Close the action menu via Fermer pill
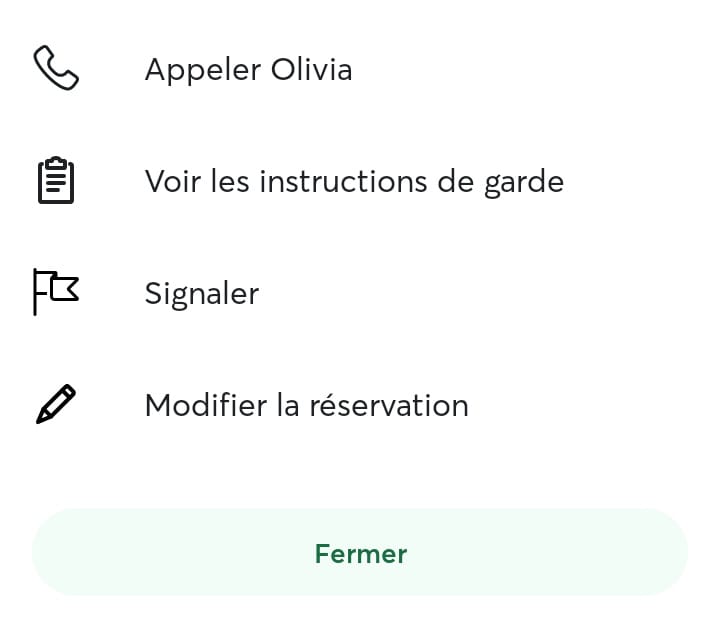Screen dimensions: 720x639 click(x=360, y=552)
